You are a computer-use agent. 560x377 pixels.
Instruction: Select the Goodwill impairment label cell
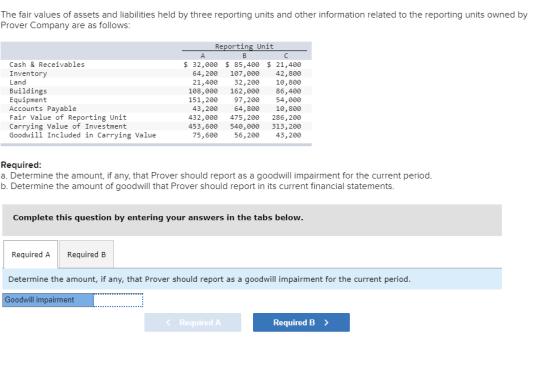coord(48,300)
